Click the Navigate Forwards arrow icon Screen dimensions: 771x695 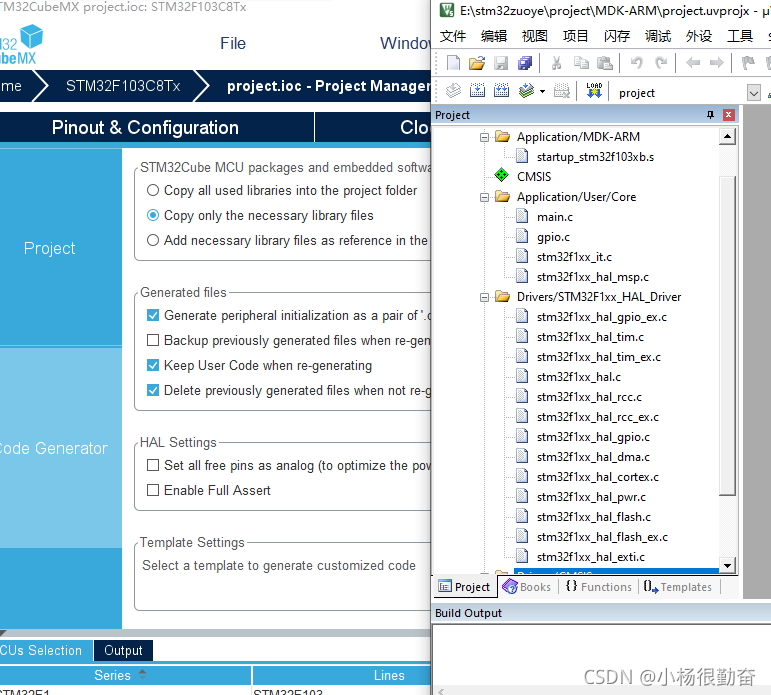(716, 63)
